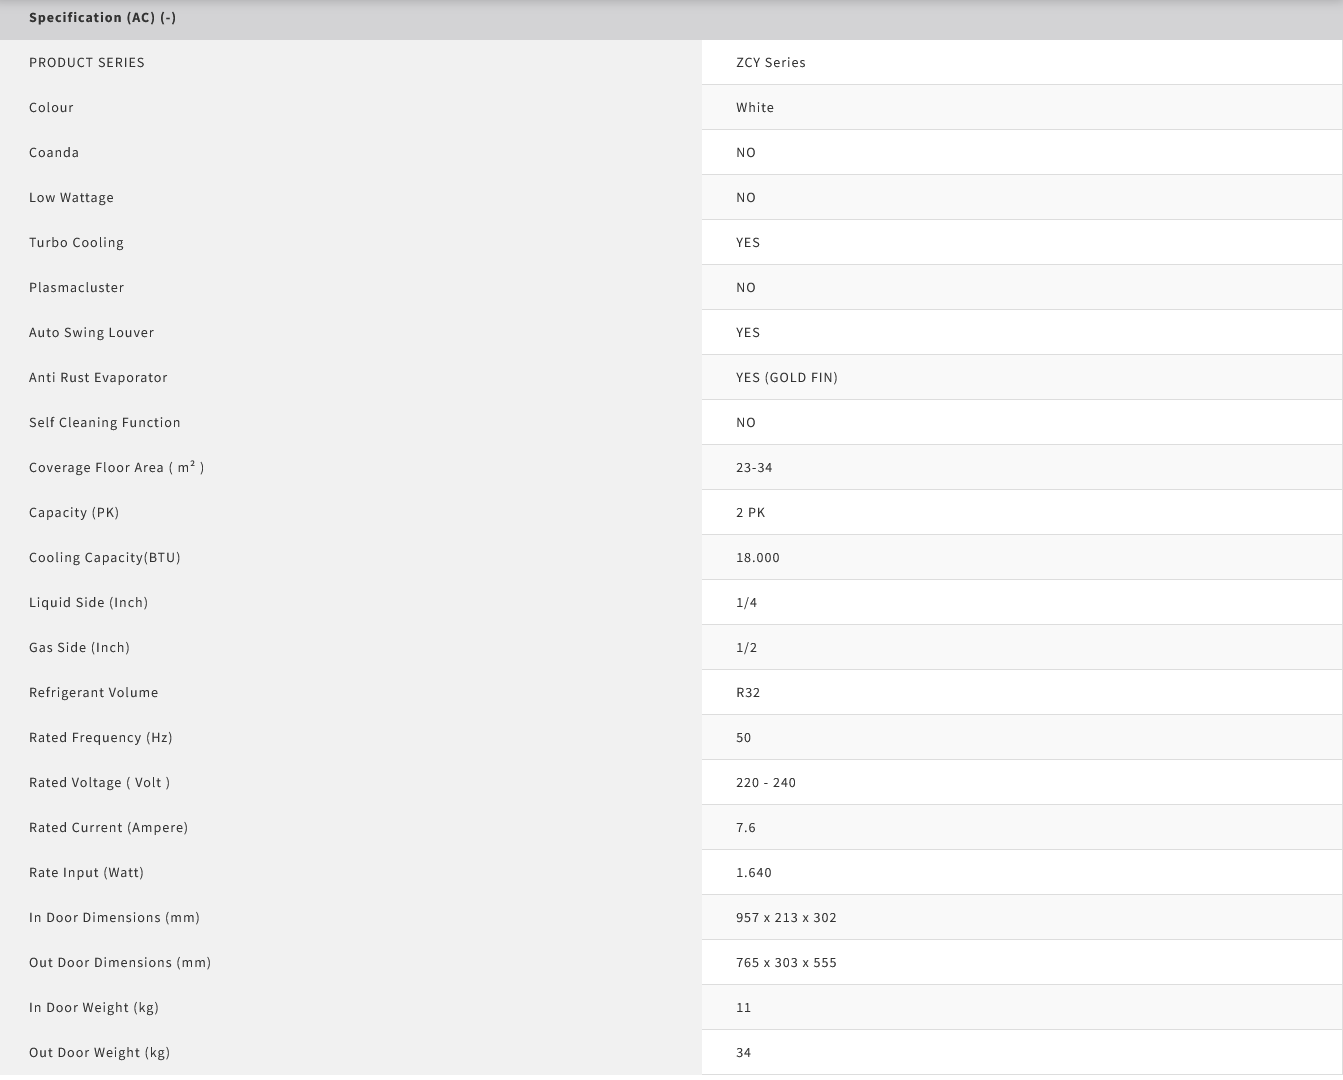Click the Anti Rust Evaporator label

click(98, 377)
